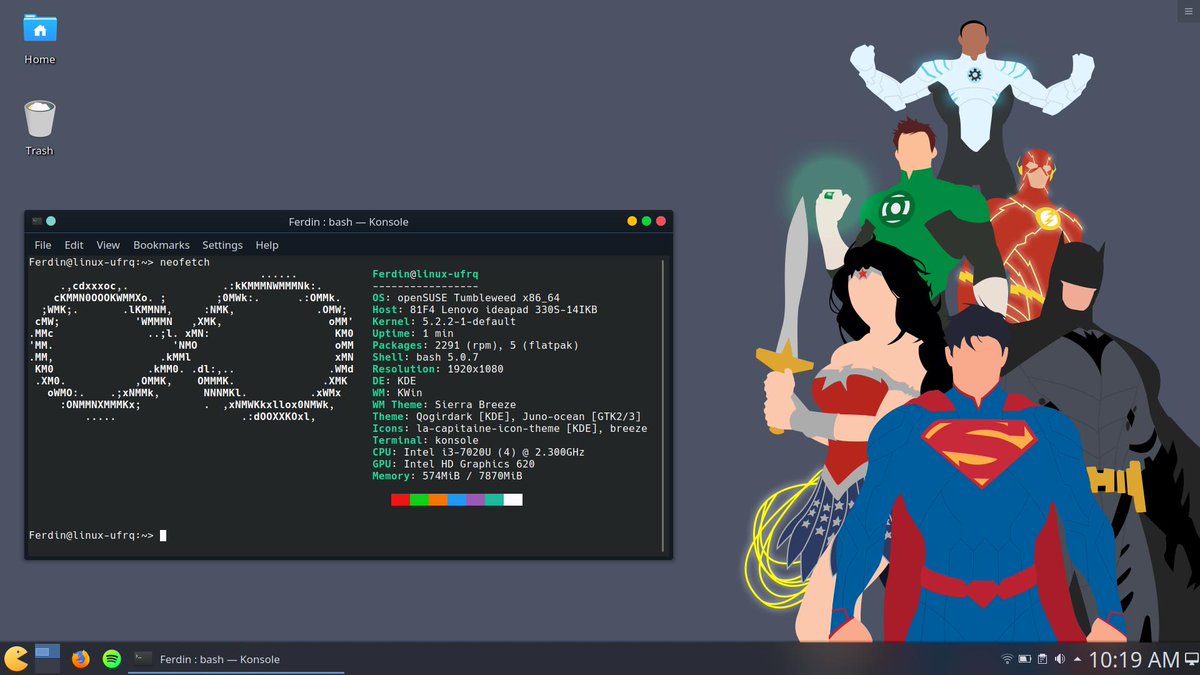Click the Konsole vertical scrollbar

(x=663, y=406)
